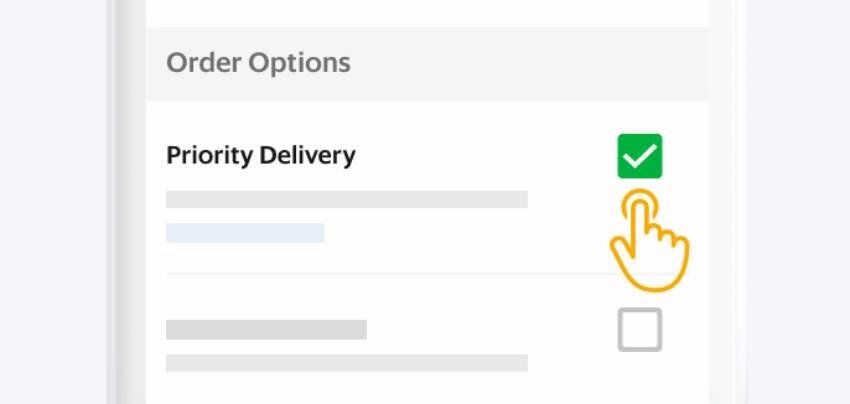Click the white panel above Order Options header
Viewport: 850px width, 404px height.
click(427, 14)
